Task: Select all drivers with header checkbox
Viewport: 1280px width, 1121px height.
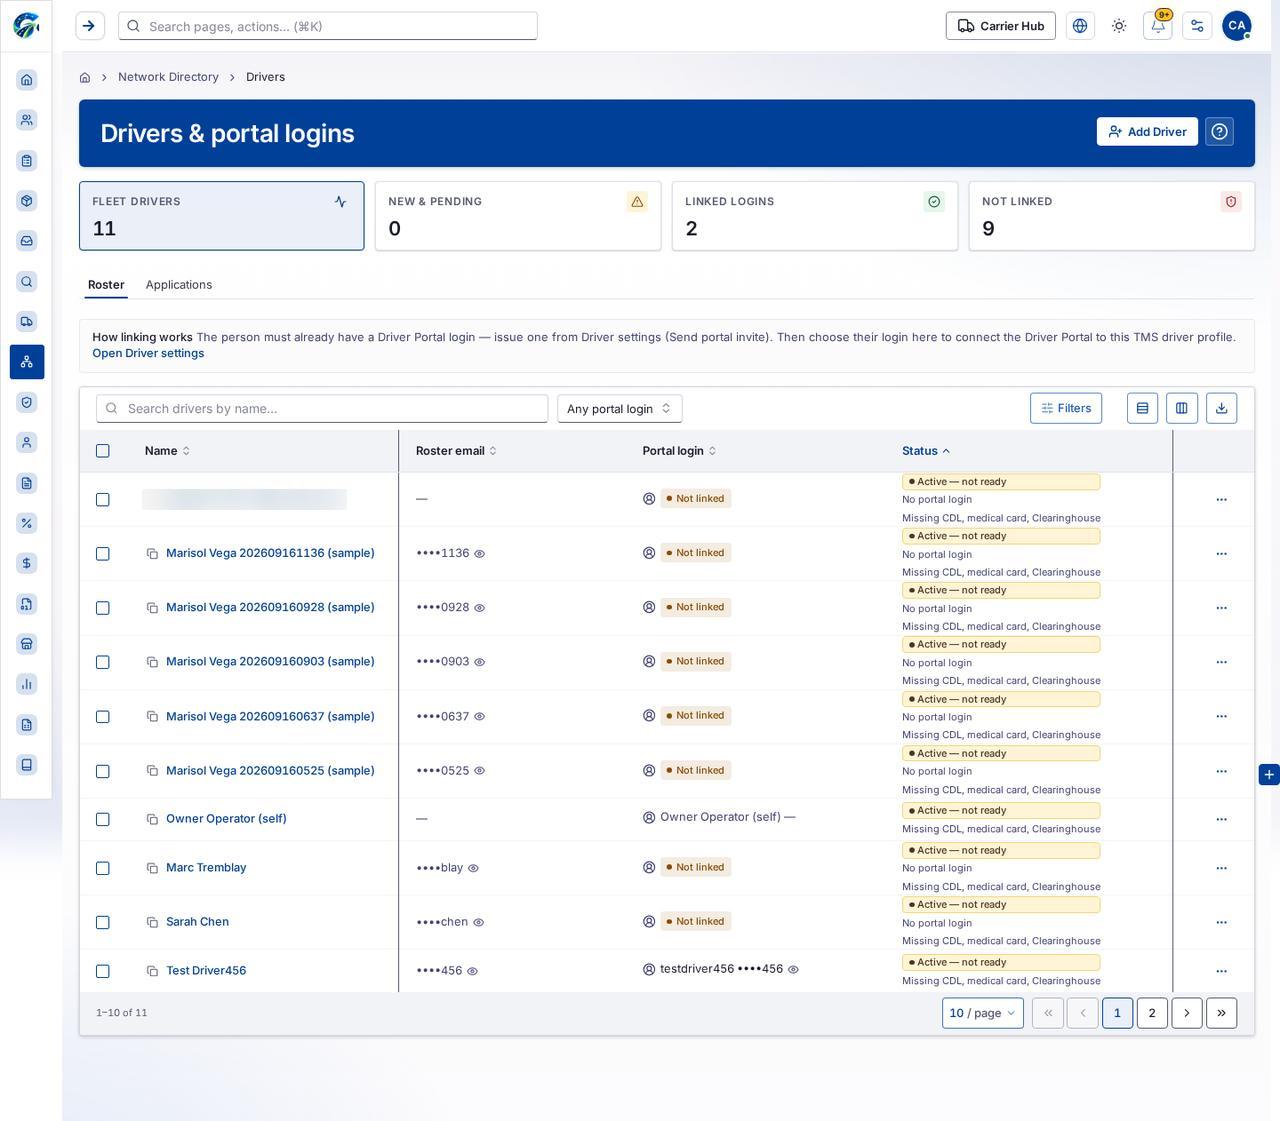Action: (103, 451)
